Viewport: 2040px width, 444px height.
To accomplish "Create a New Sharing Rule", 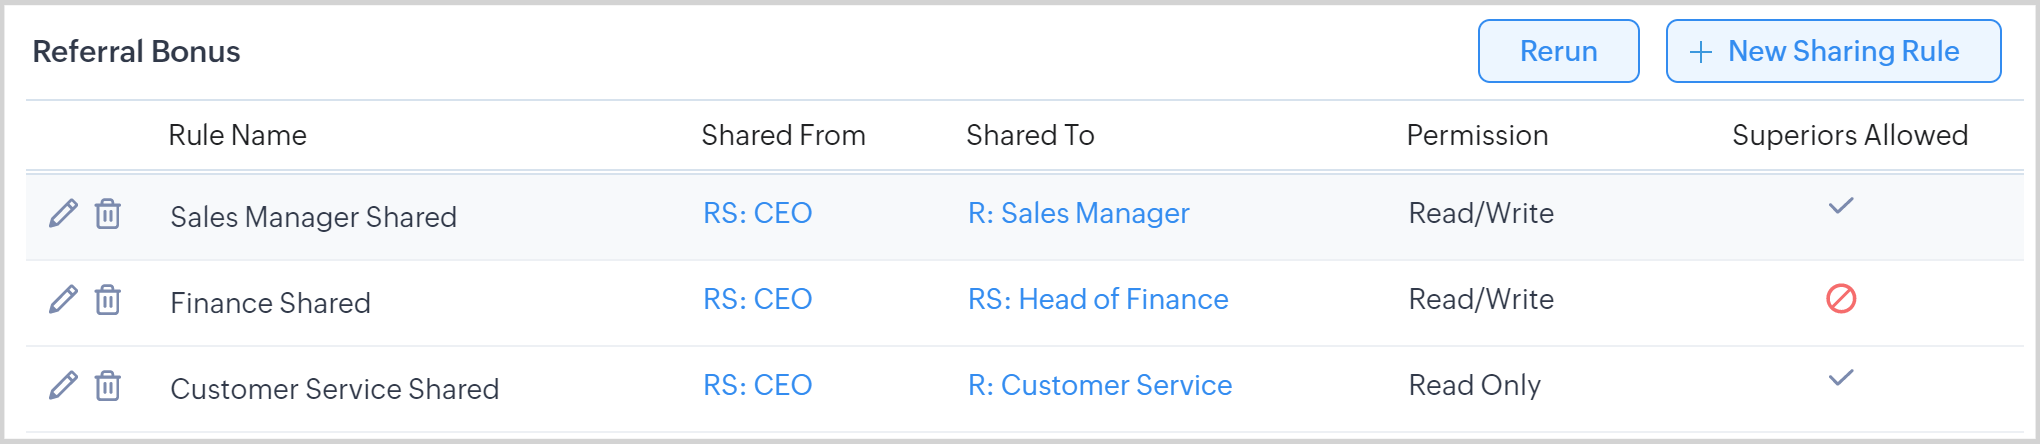I will coord(1833,51).
